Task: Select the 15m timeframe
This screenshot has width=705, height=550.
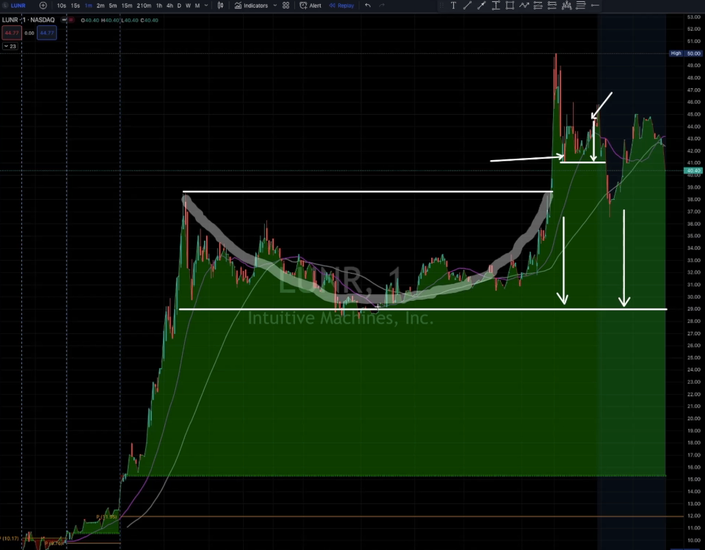Action: pyautogui.click(x=127, y=5)
